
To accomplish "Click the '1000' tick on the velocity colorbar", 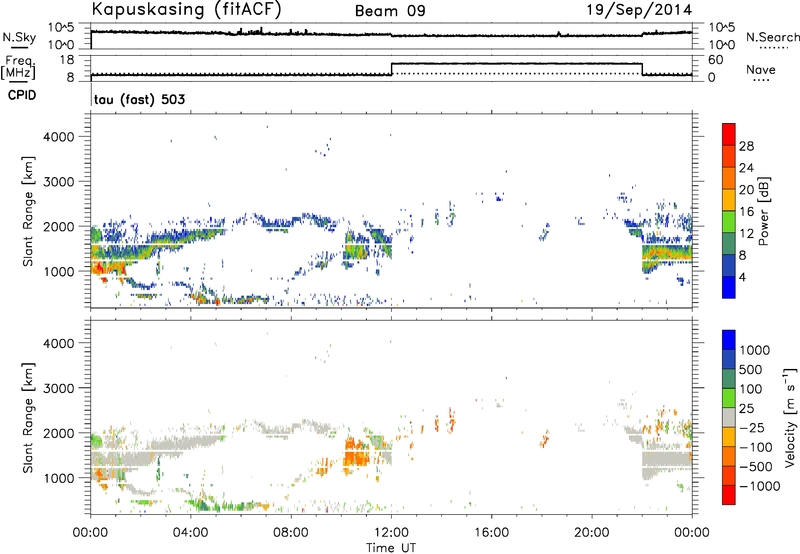I will 755,350.
